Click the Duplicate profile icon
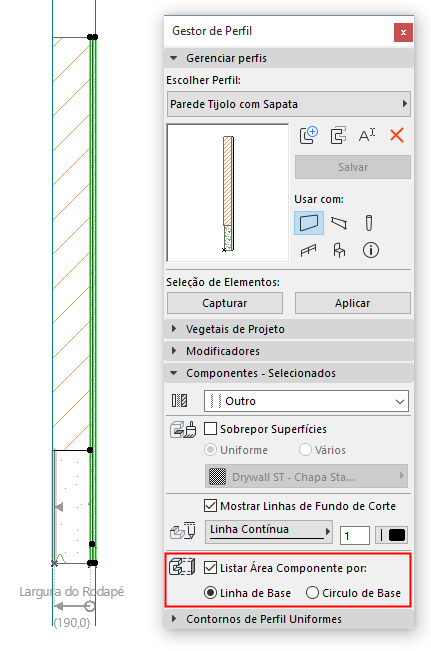Viewport: 431px width, 651px height. pos(338,136)
